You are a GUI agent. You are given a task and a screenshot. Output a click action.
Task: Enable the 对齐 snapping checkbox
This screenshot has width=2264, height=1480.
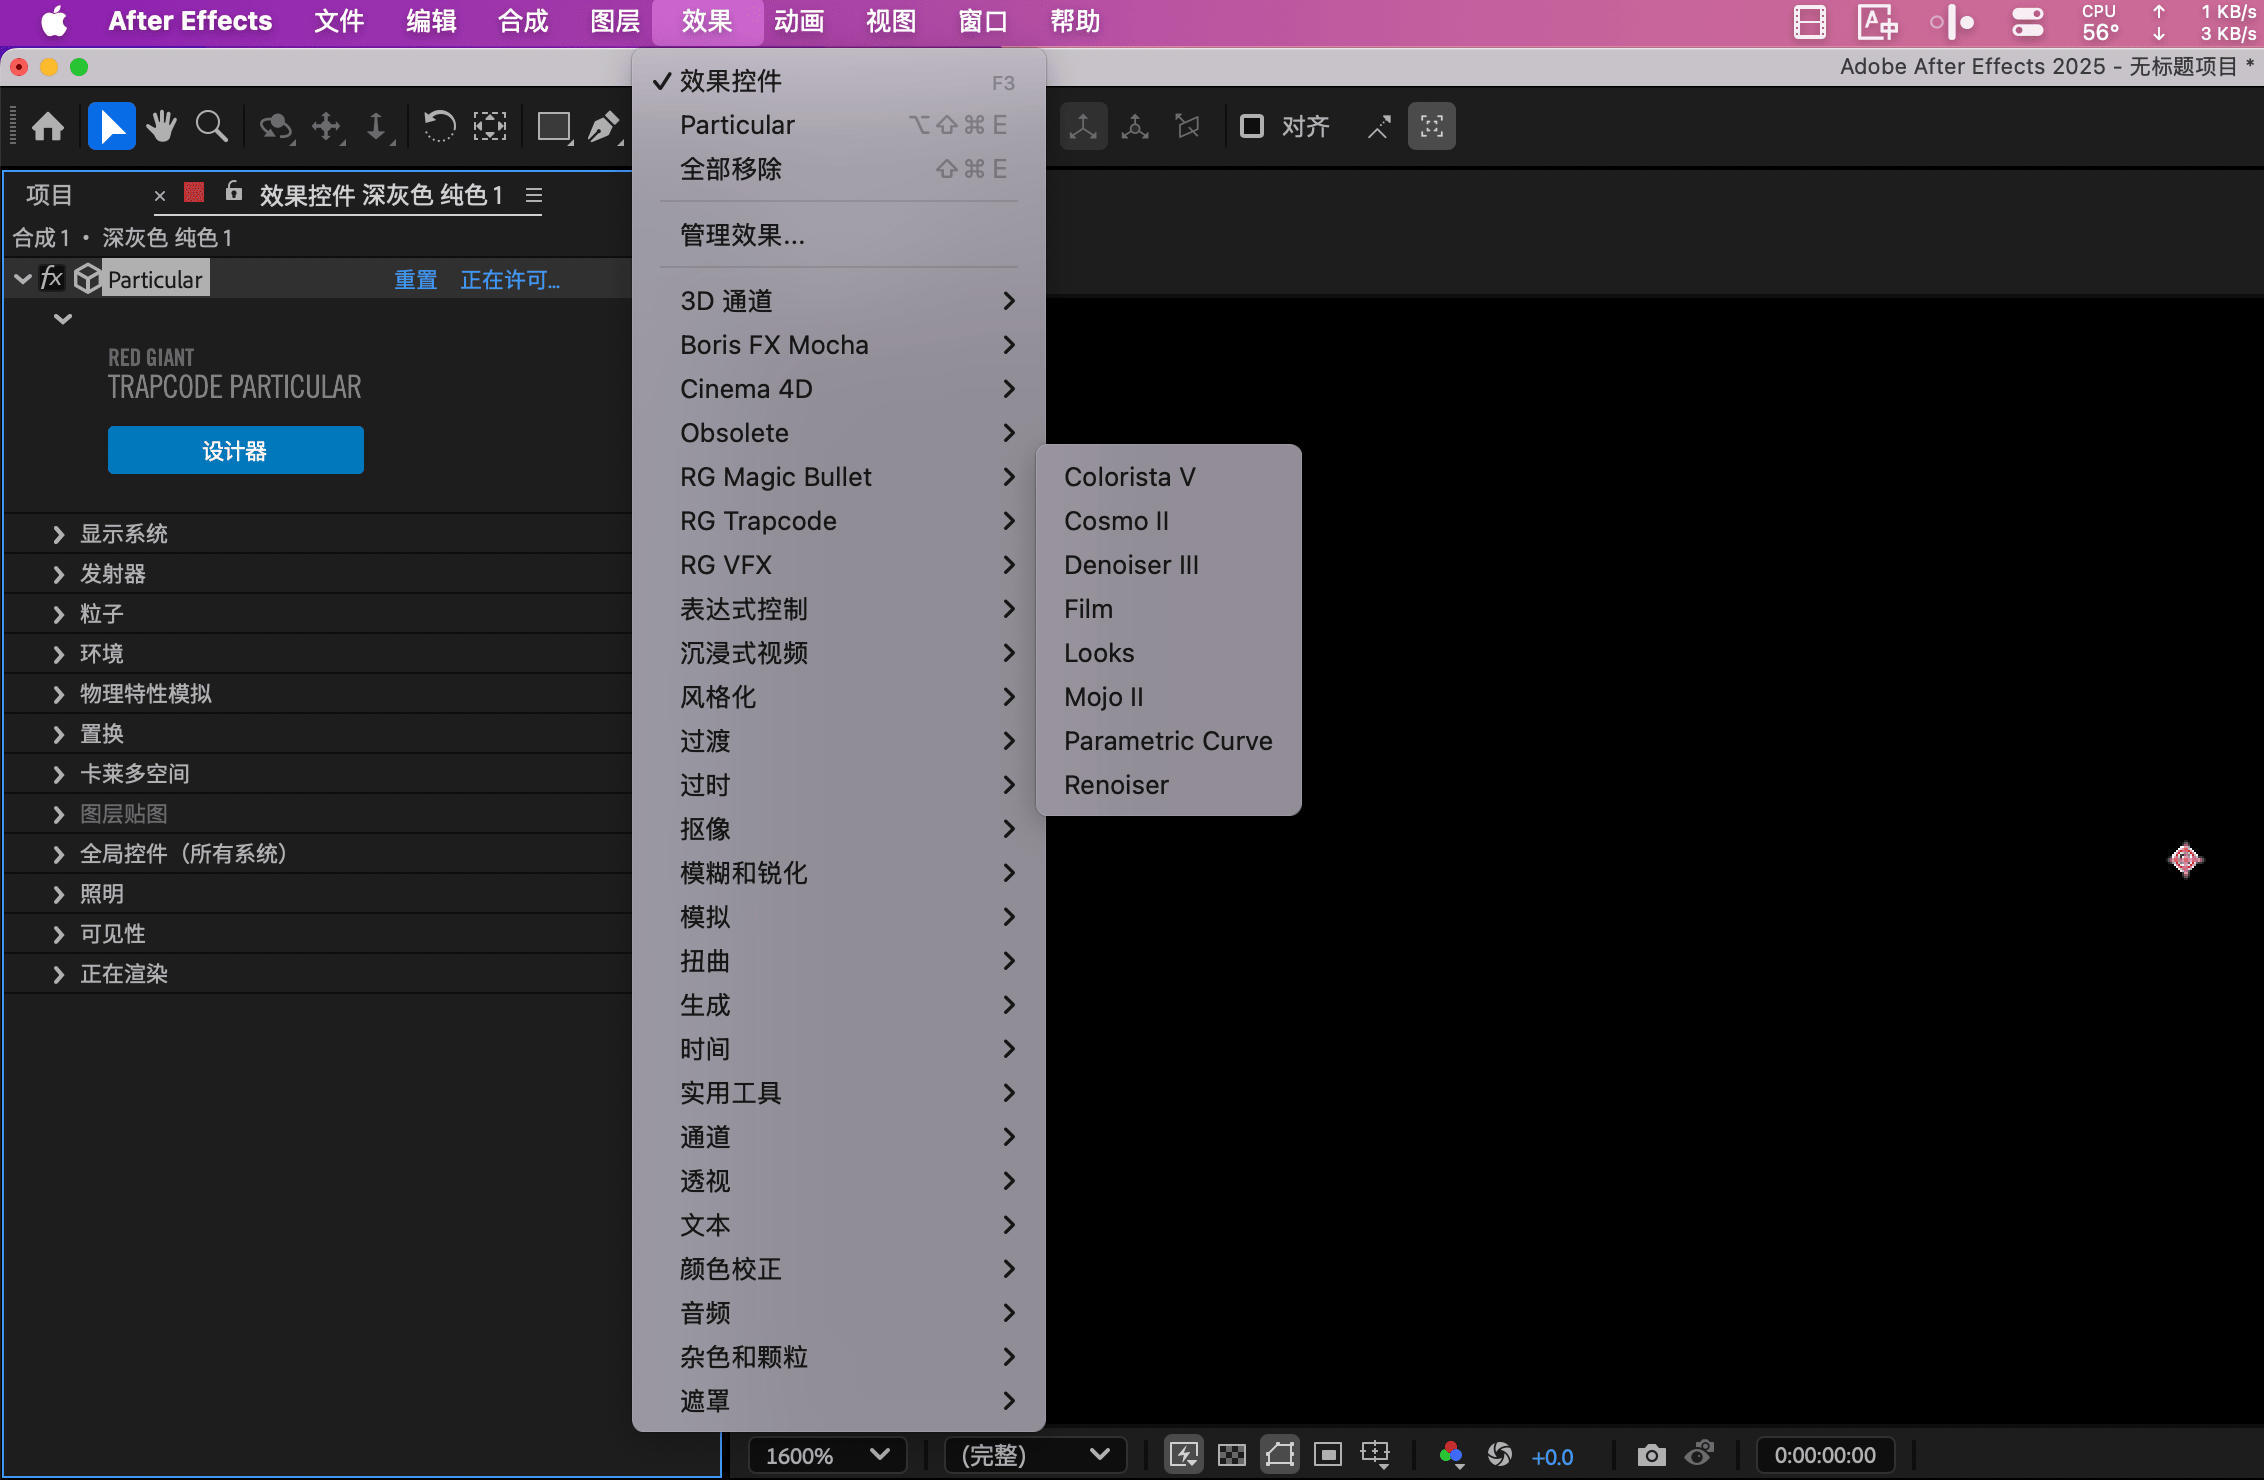(1251, 127)
